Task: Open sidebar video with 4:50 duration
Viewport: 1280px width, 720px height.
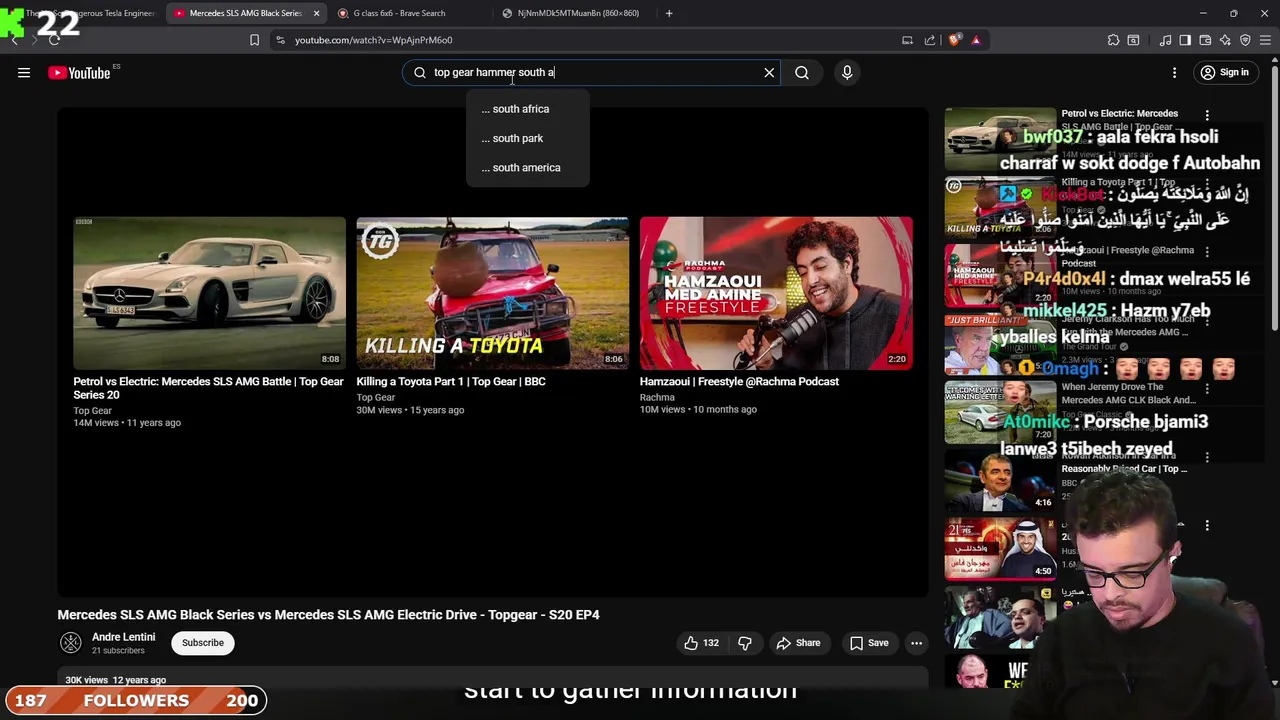Action: point(1000,548)
